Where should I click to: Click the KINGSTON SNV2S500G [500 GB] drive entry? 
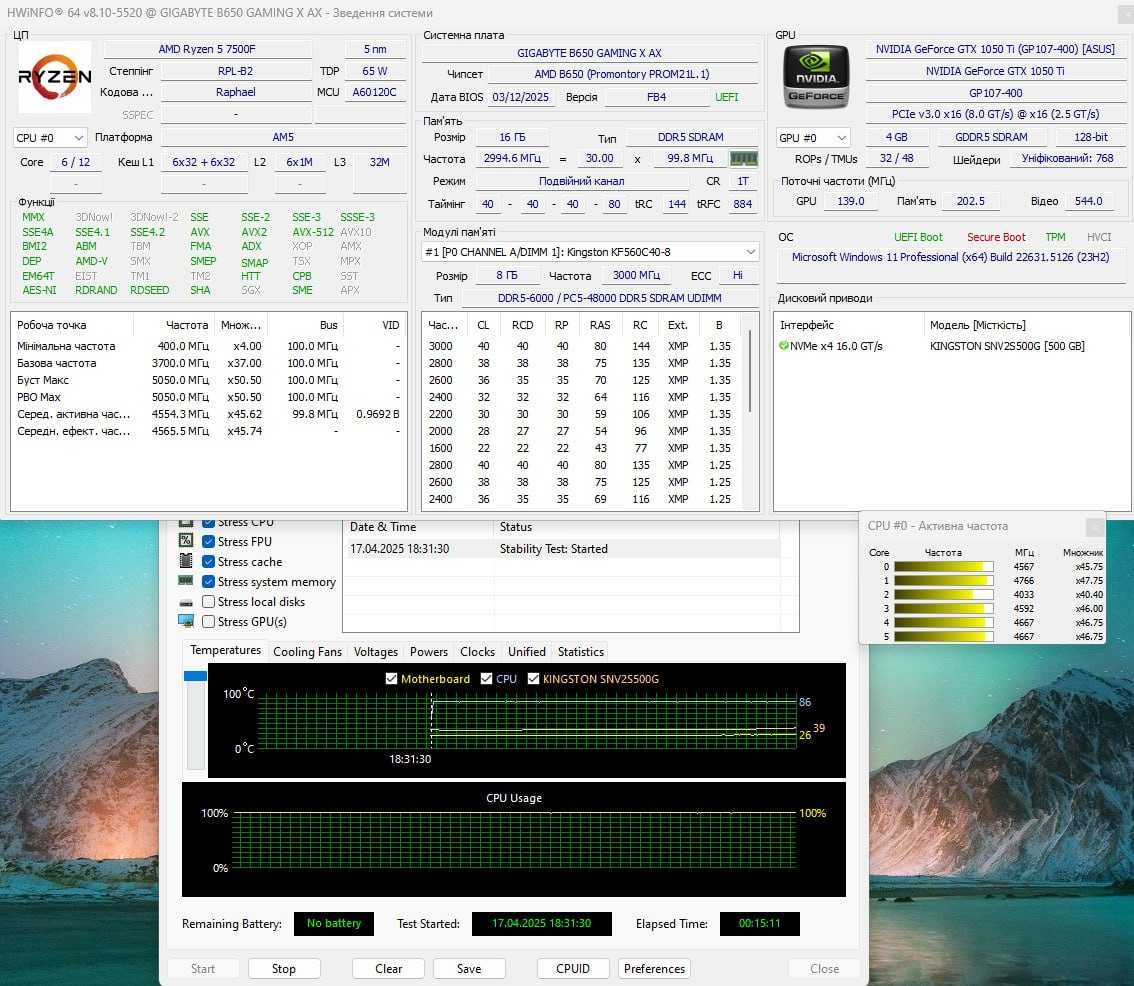tap(1007, 346)
